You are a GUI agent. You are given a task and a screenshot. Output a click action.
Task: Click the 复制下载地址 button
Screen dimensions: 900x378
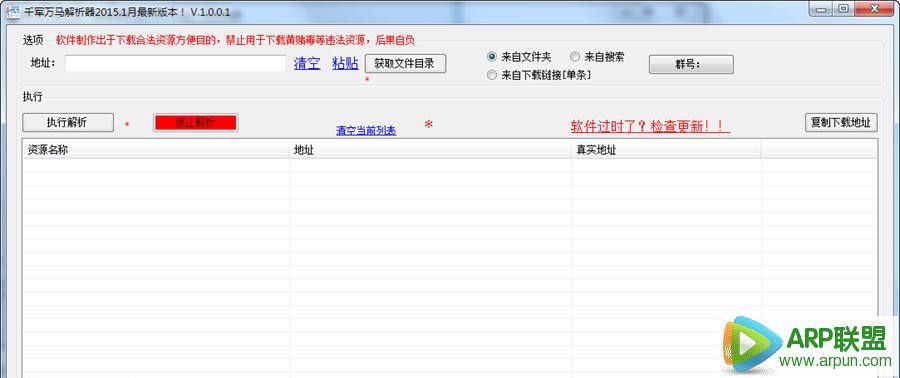click(x=841, y=122)
